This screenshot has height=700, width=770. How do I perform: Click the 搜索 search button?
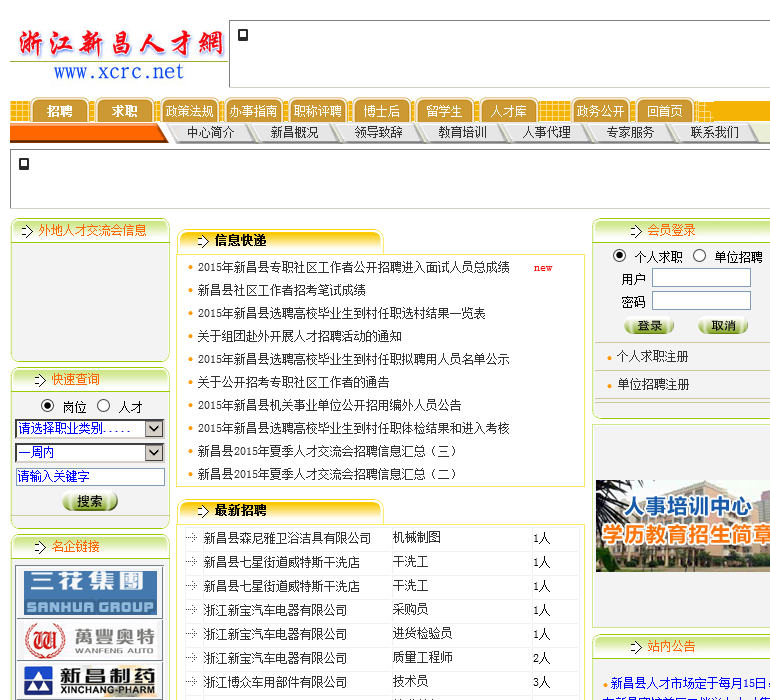[x=90, y=501]
